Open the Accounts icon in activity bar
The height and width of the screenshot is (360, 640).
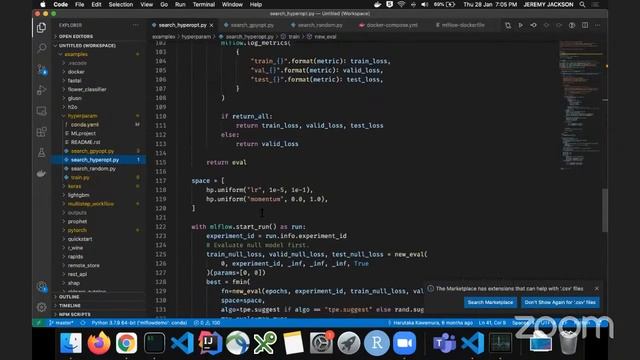pos(41,287)
